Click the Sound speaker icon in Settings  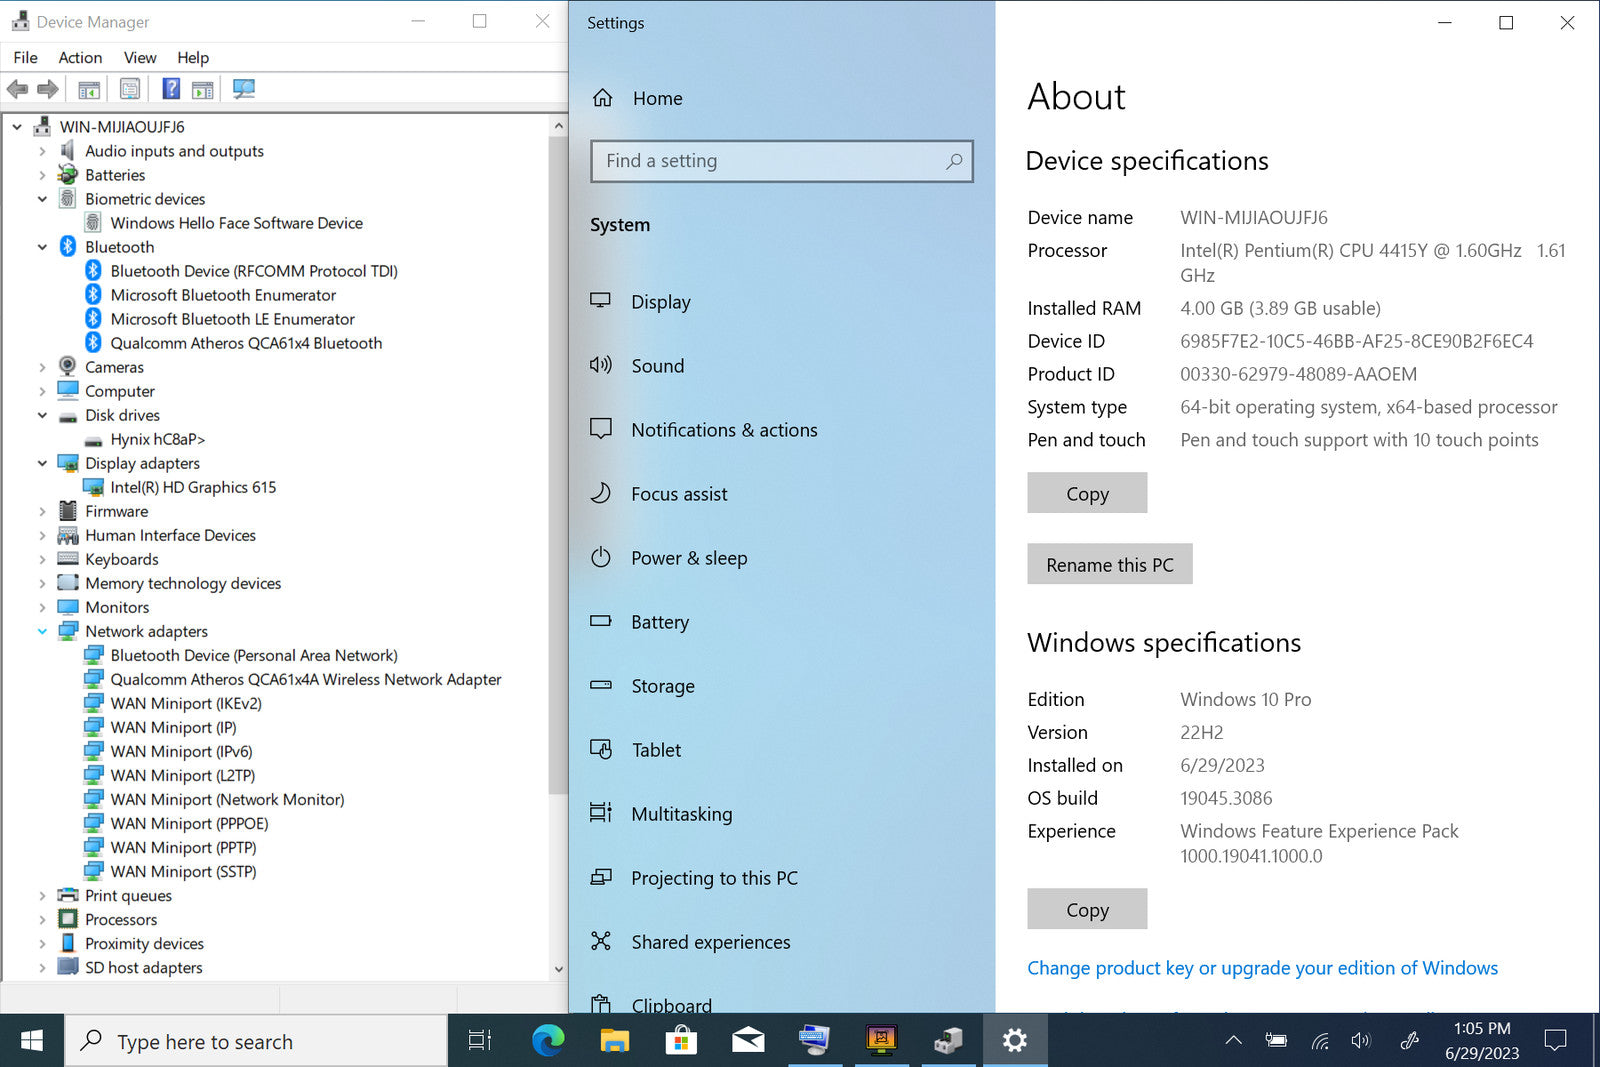(600, 365)
